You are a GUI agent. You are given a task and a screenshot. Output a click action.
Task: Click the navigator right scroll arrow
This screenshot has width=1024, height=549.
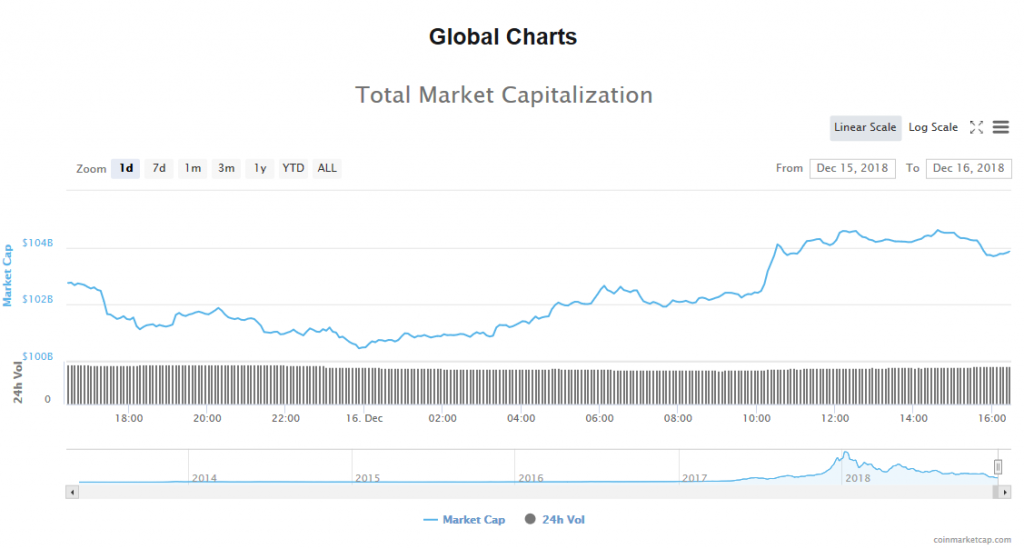(1004, 491)
